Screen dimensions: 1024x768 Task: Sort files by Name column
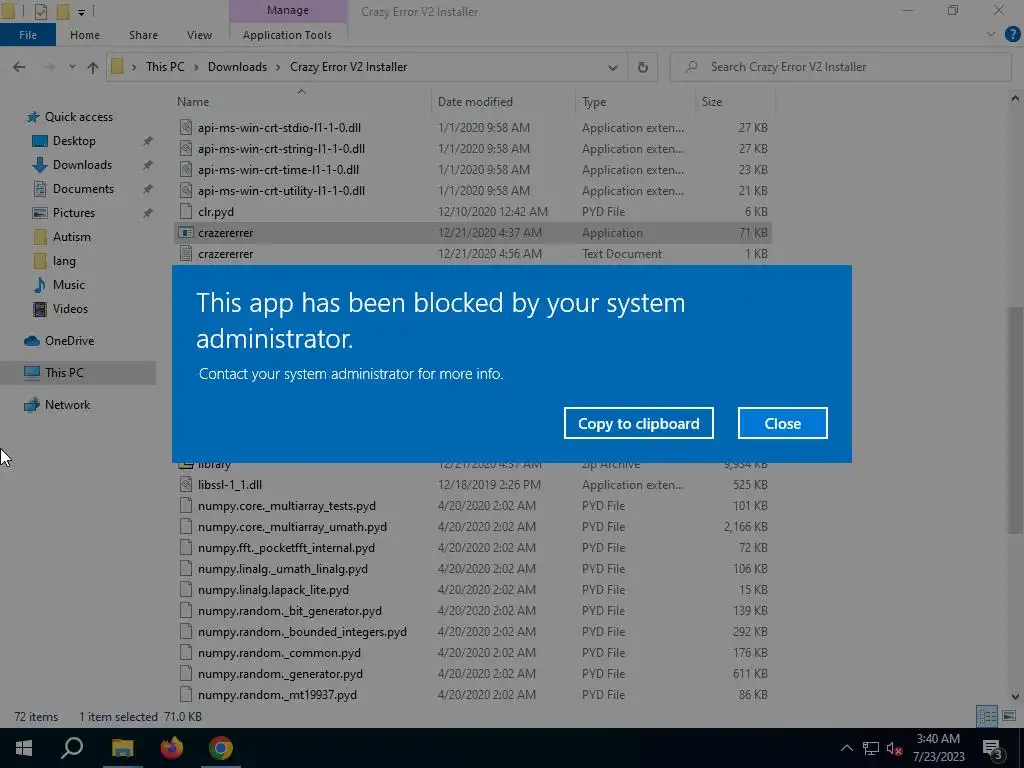[193, 102]
